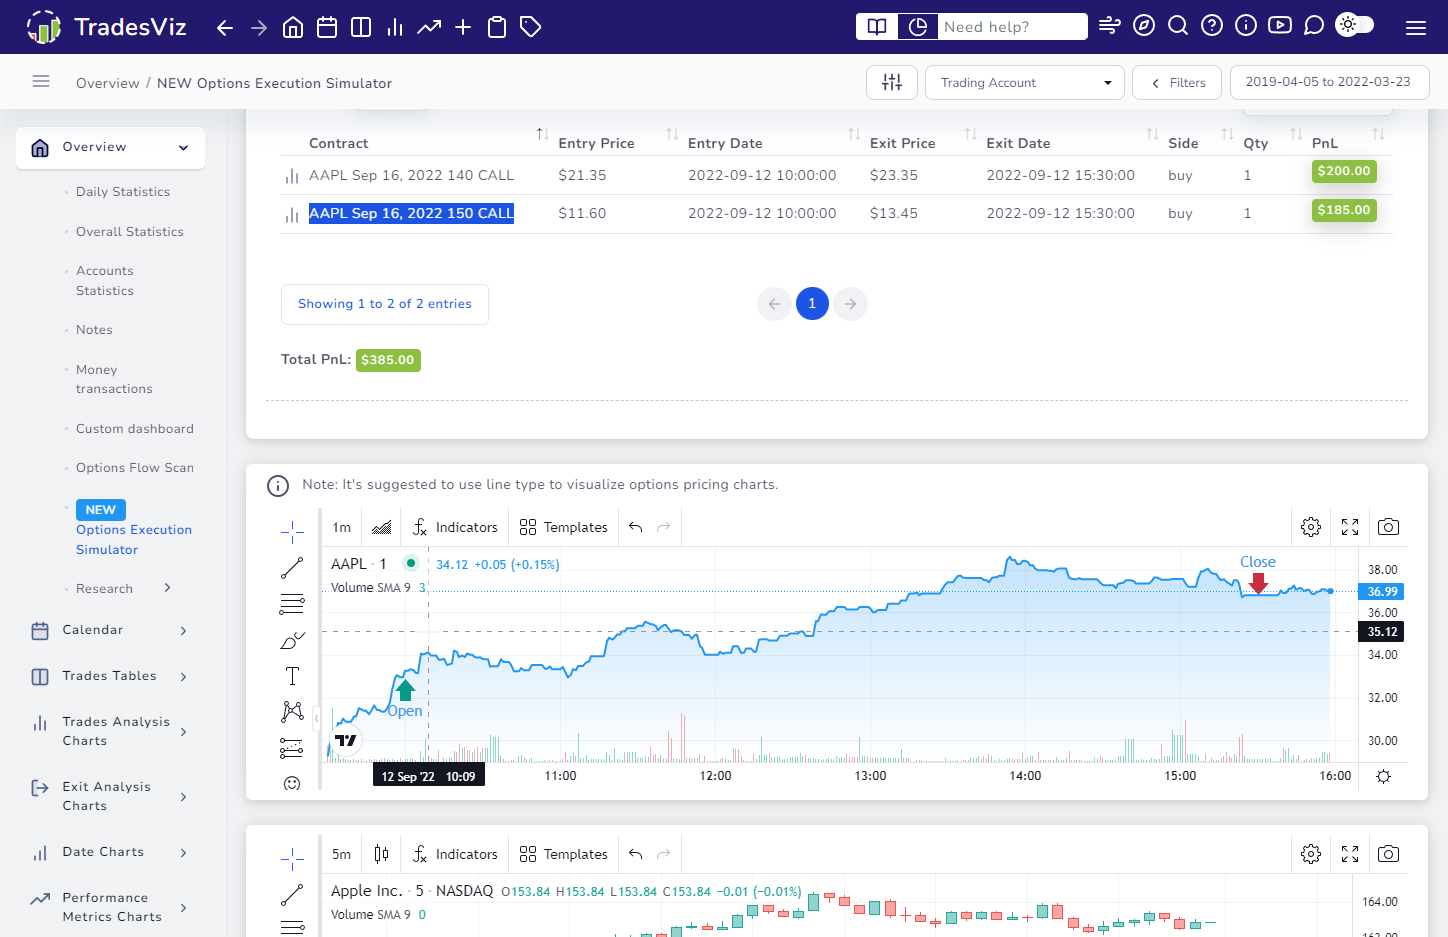Open the home icon in top bar
This screenshot has height=937, width=1448.
[293, 27]
